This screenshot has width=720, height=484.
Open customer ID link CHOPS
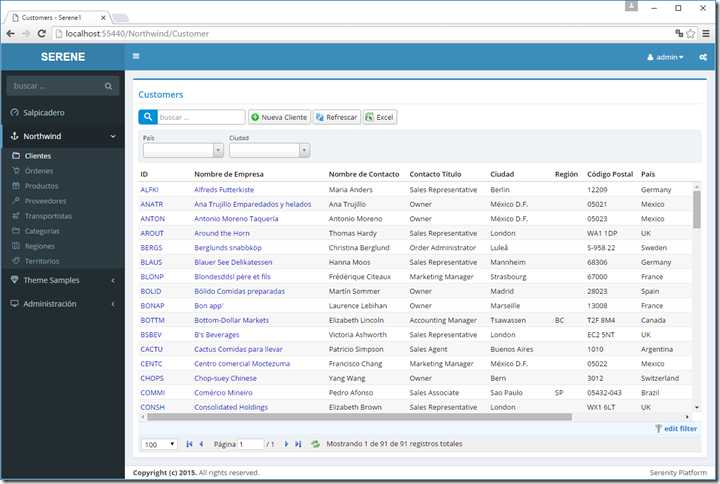(152, 378)
